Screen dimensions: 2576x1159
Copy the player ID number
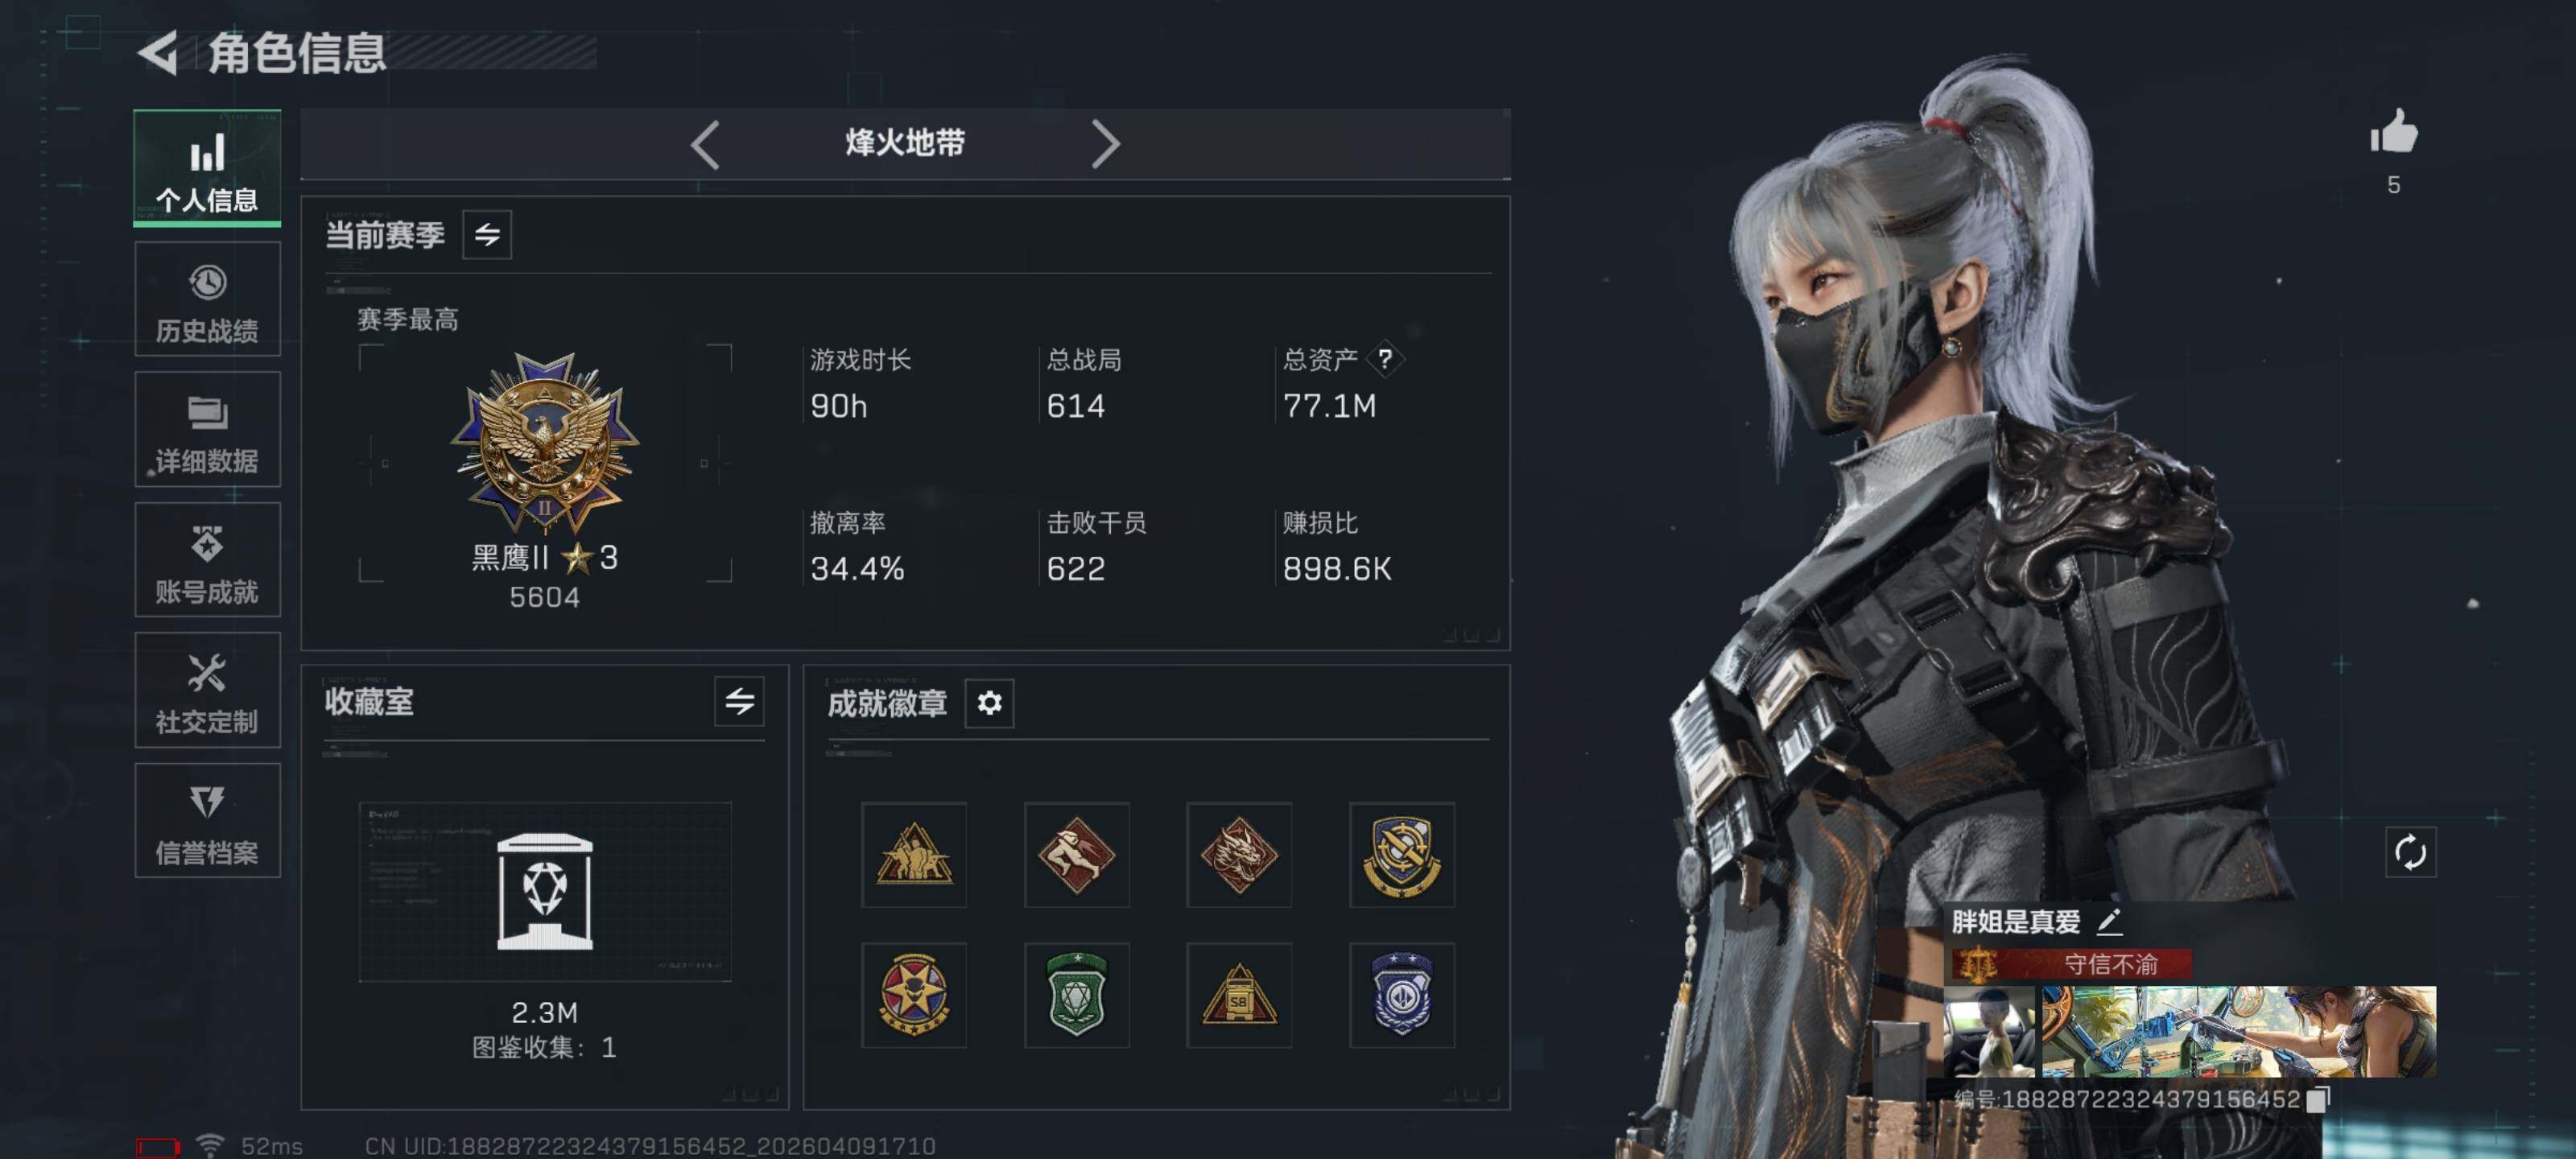click(2318, 1099)
